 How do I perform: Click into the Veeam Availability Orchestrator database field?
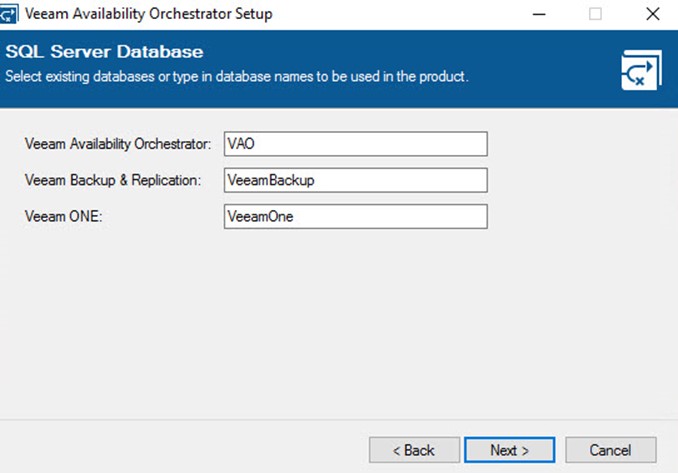point(355,144)
